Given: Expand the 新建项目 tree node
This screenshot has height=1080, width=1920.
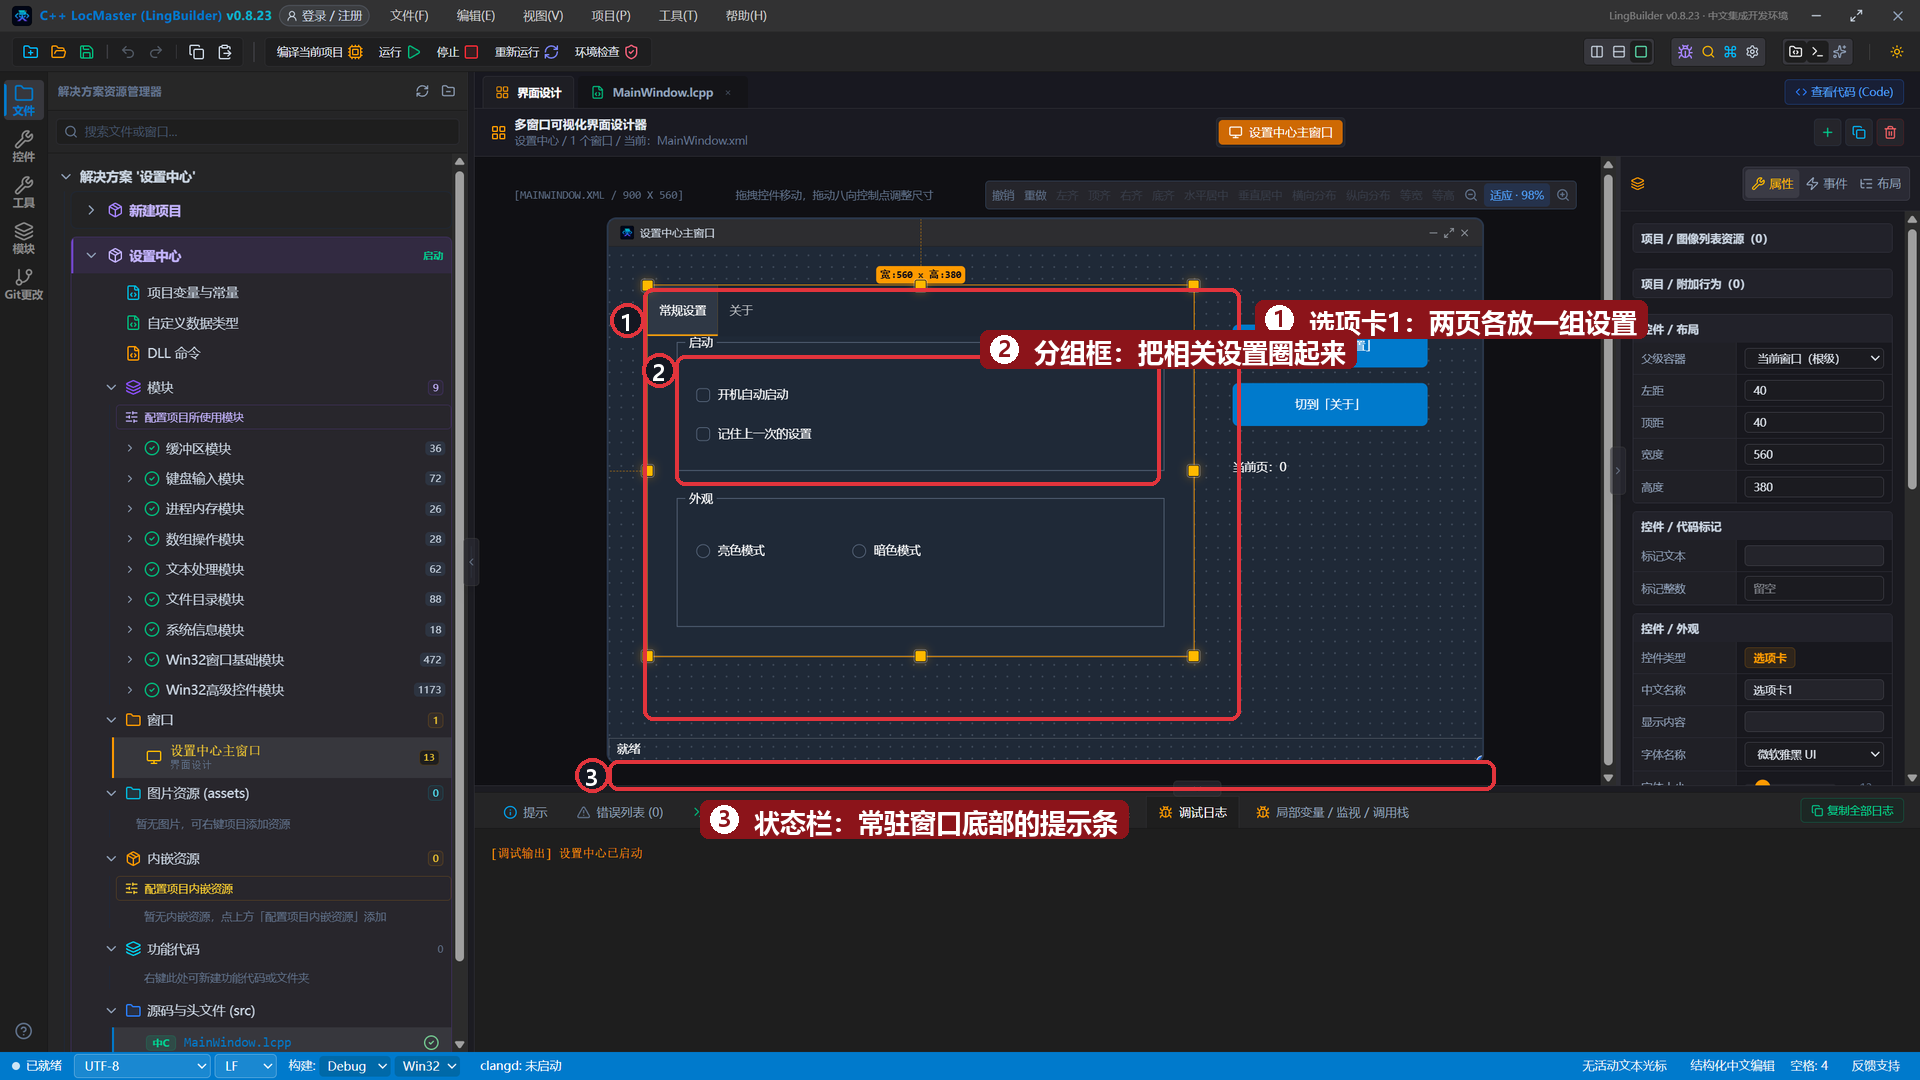Looking at the screenshot, I should click(91, 210).
